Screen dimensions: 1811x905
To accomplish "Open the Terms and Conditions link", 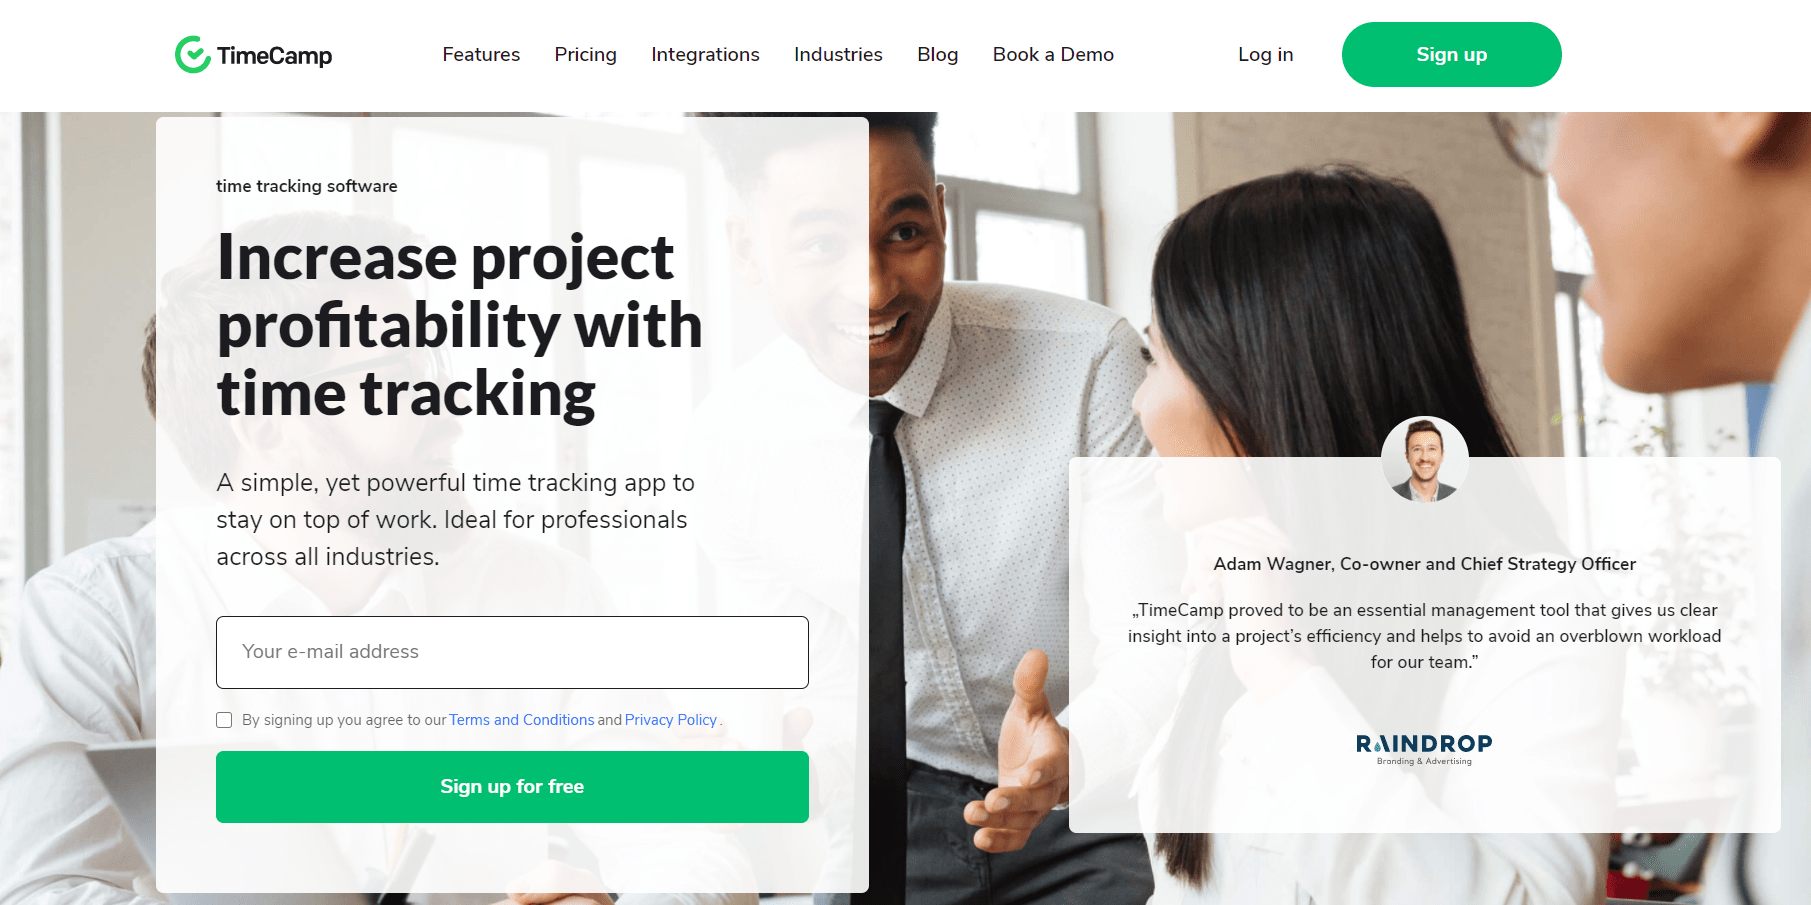I will click(x=521, y=720).
